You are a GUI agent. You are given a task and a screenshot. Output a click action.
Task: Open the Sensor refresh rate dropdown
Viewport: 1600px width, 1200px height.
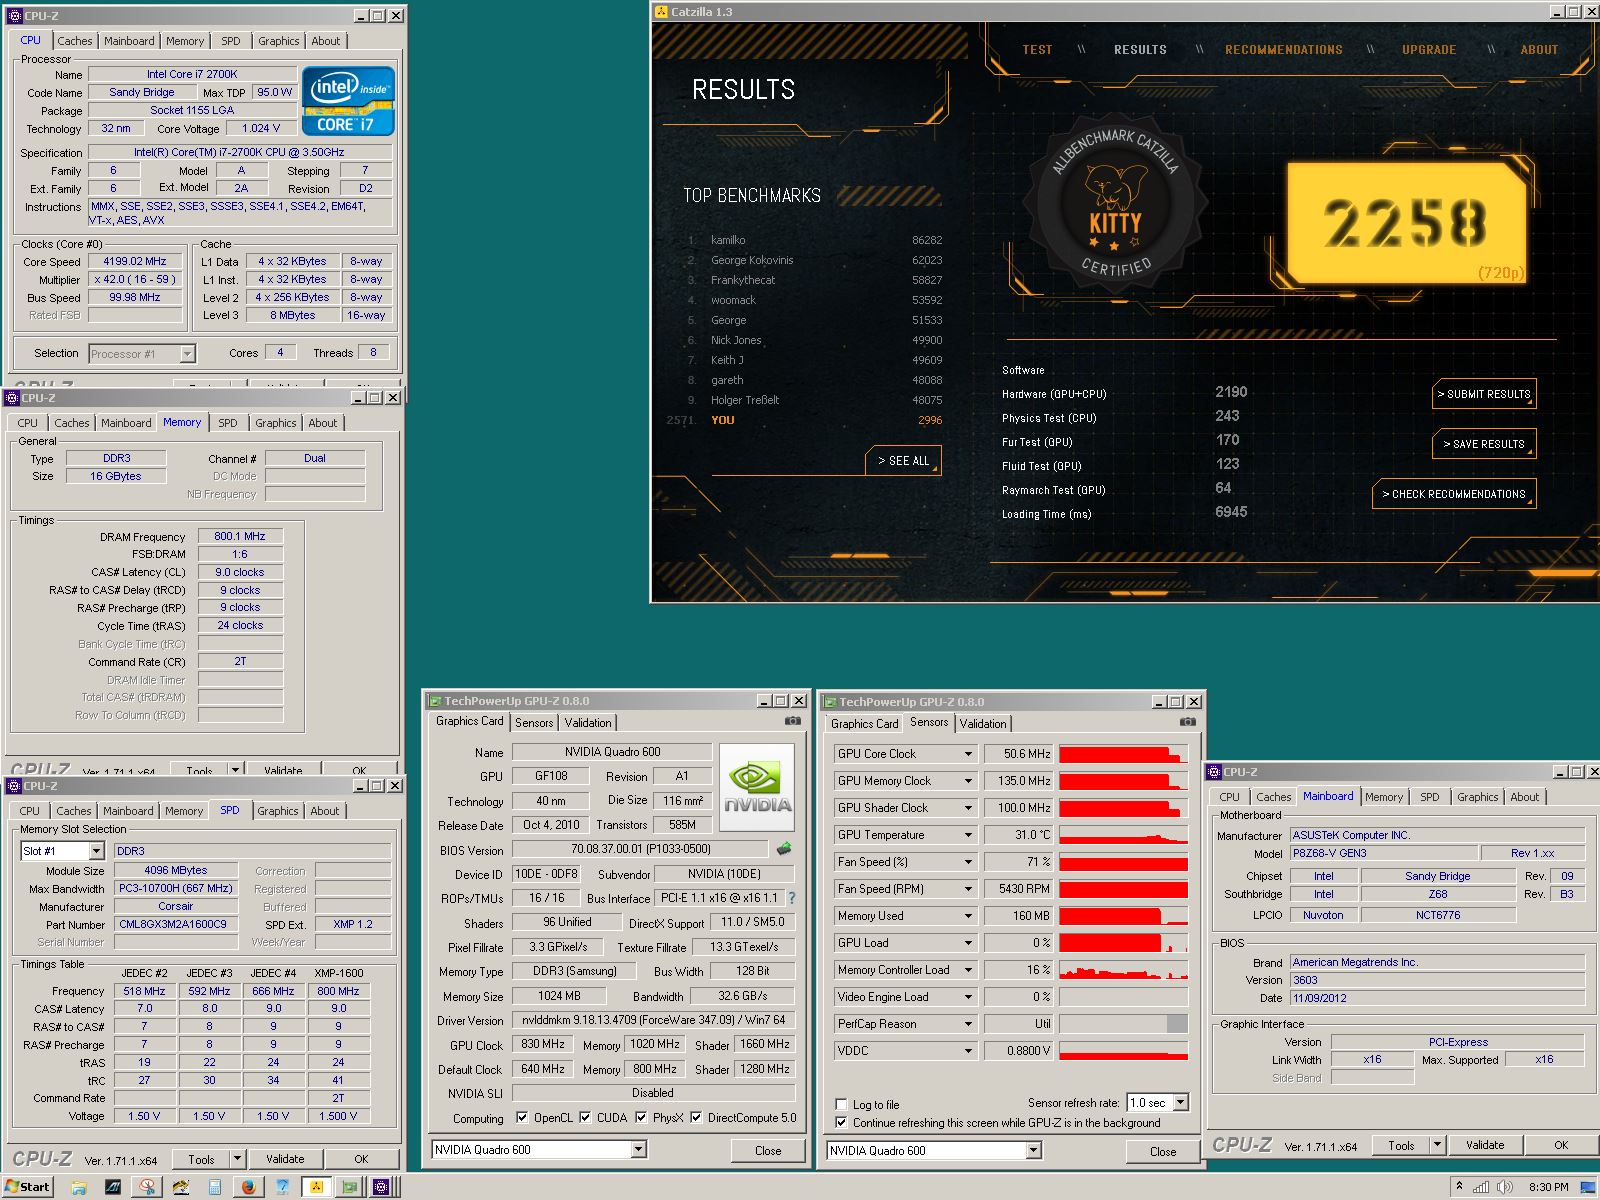[1180, 1103]
